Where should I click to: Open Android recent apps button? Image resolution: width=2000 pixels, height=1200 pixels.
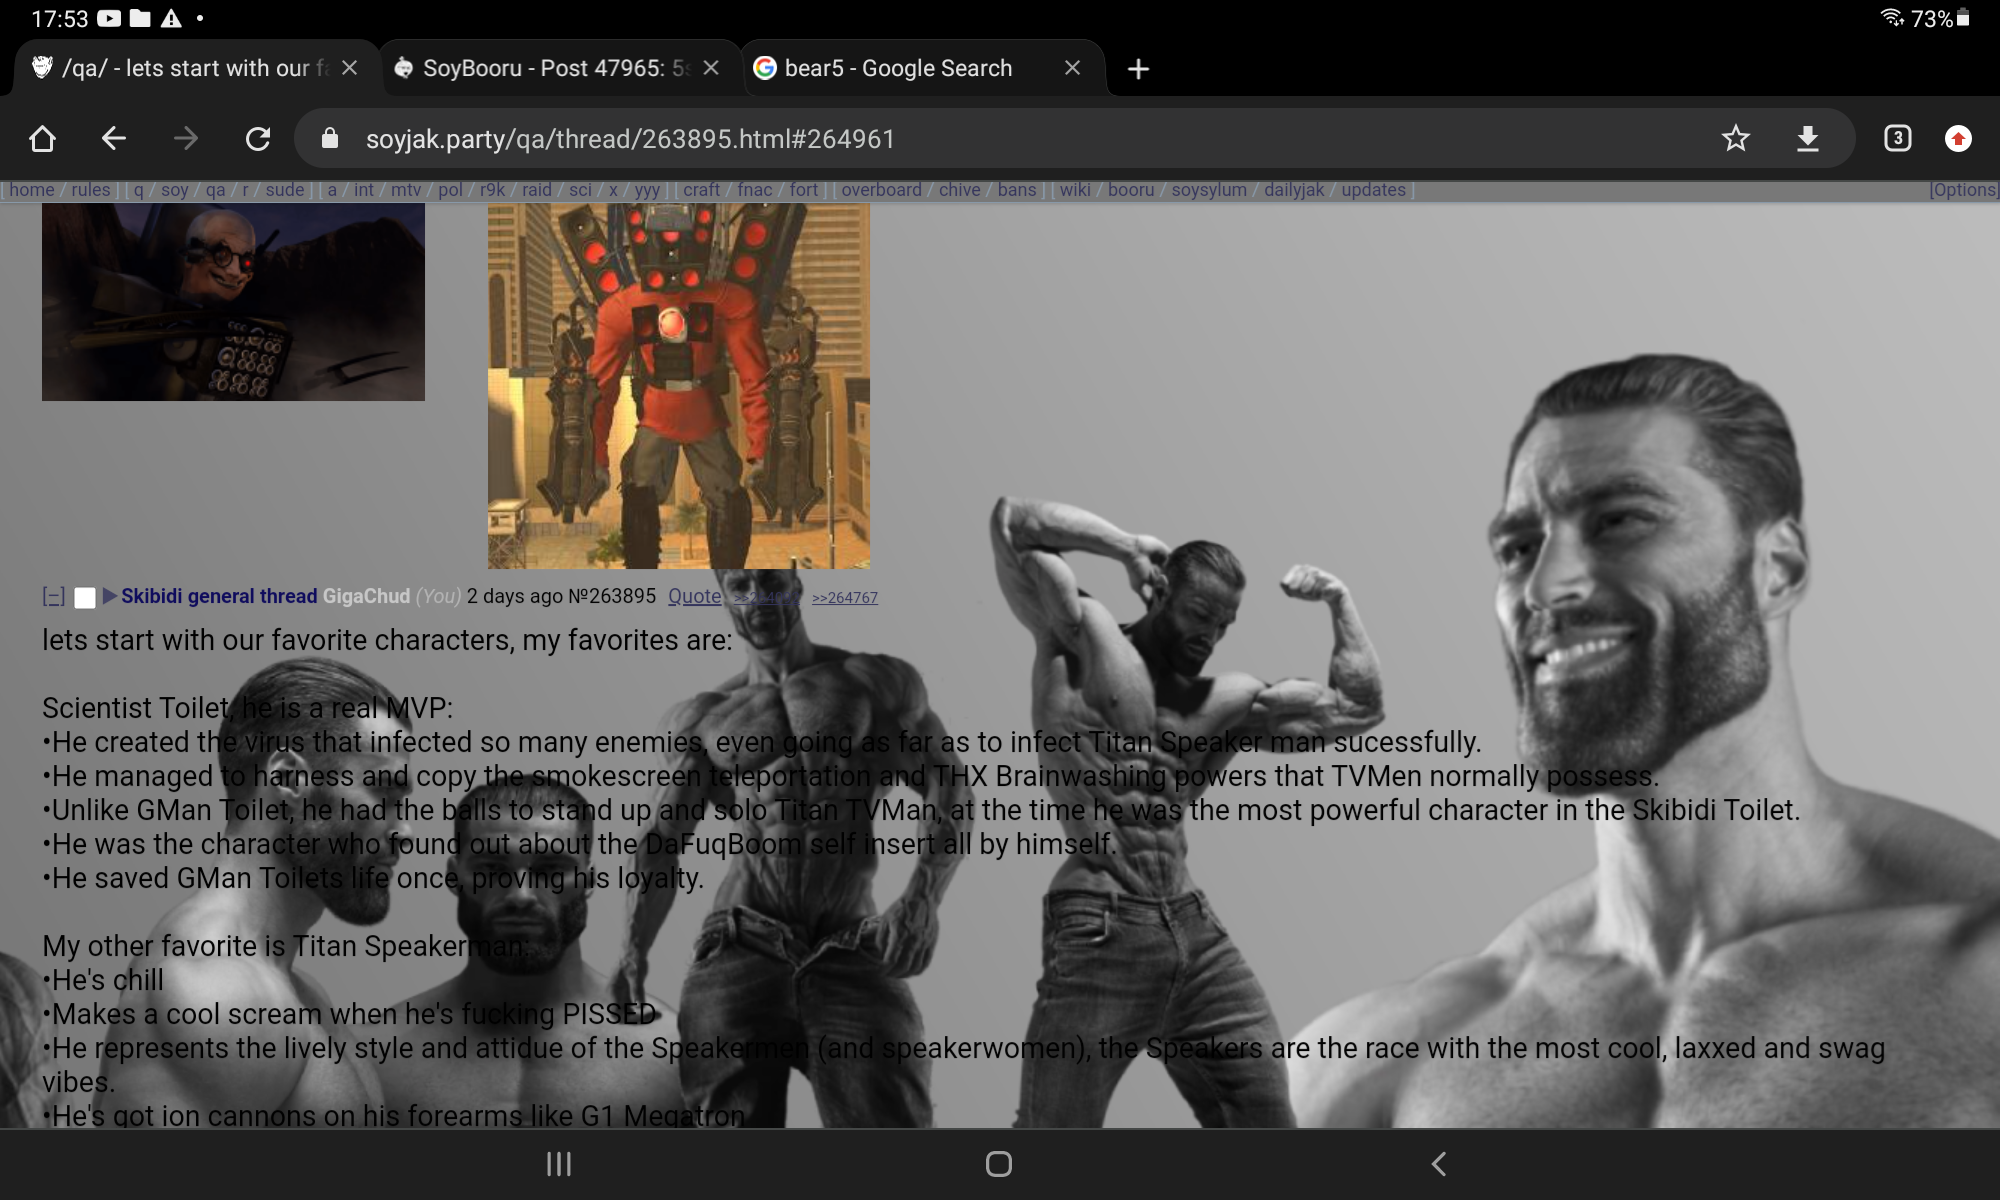558,1164
